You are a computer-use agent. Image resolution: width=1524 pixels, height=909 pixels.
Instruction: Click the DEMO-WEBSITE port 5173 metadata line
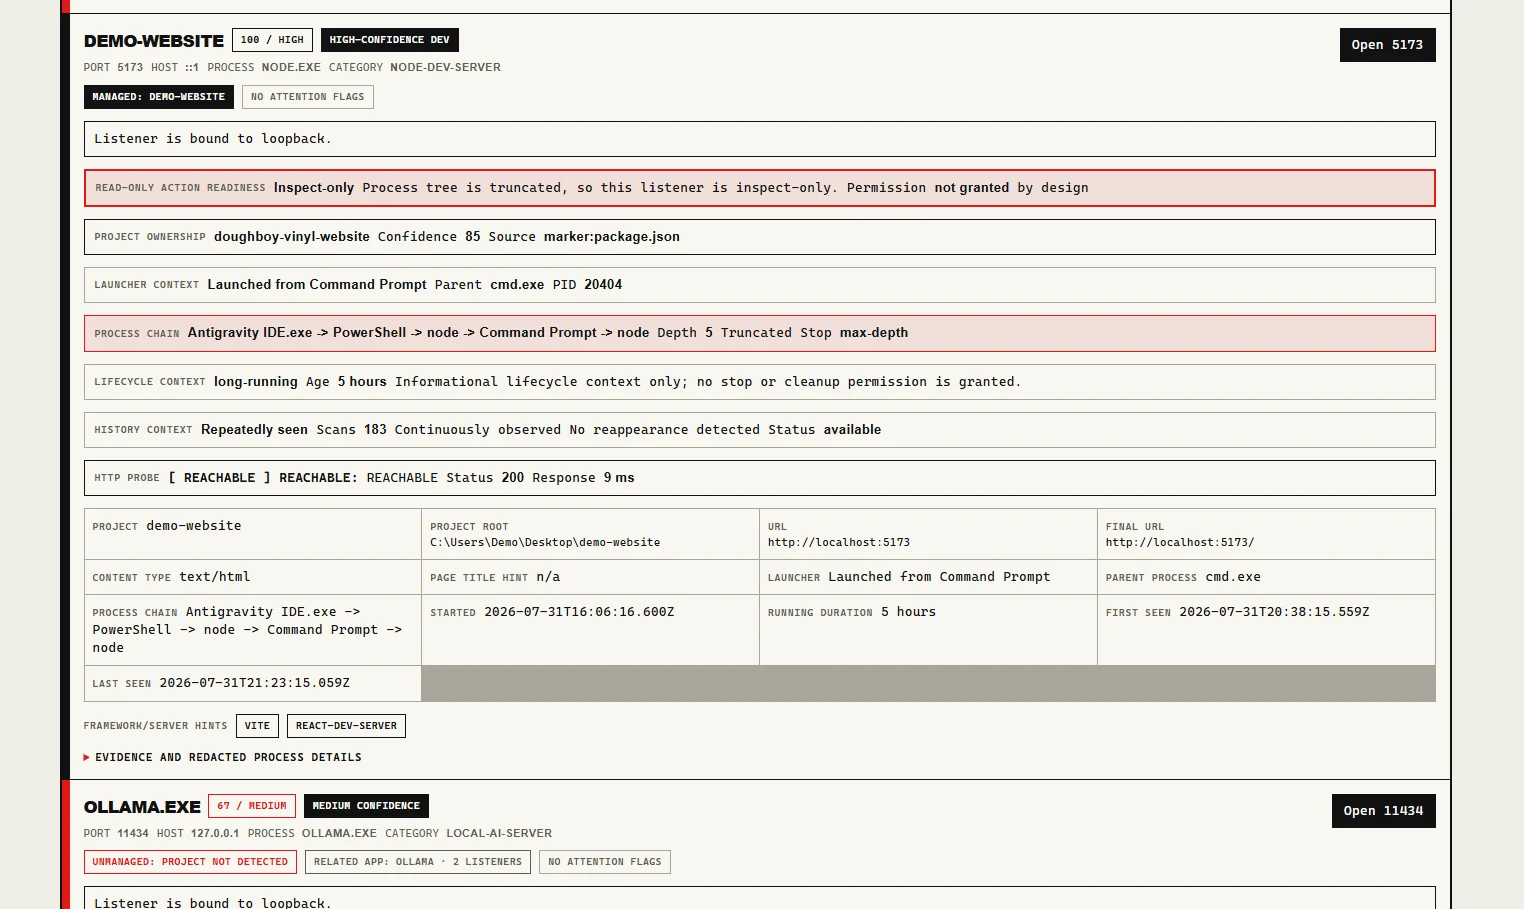click(292, 68)
